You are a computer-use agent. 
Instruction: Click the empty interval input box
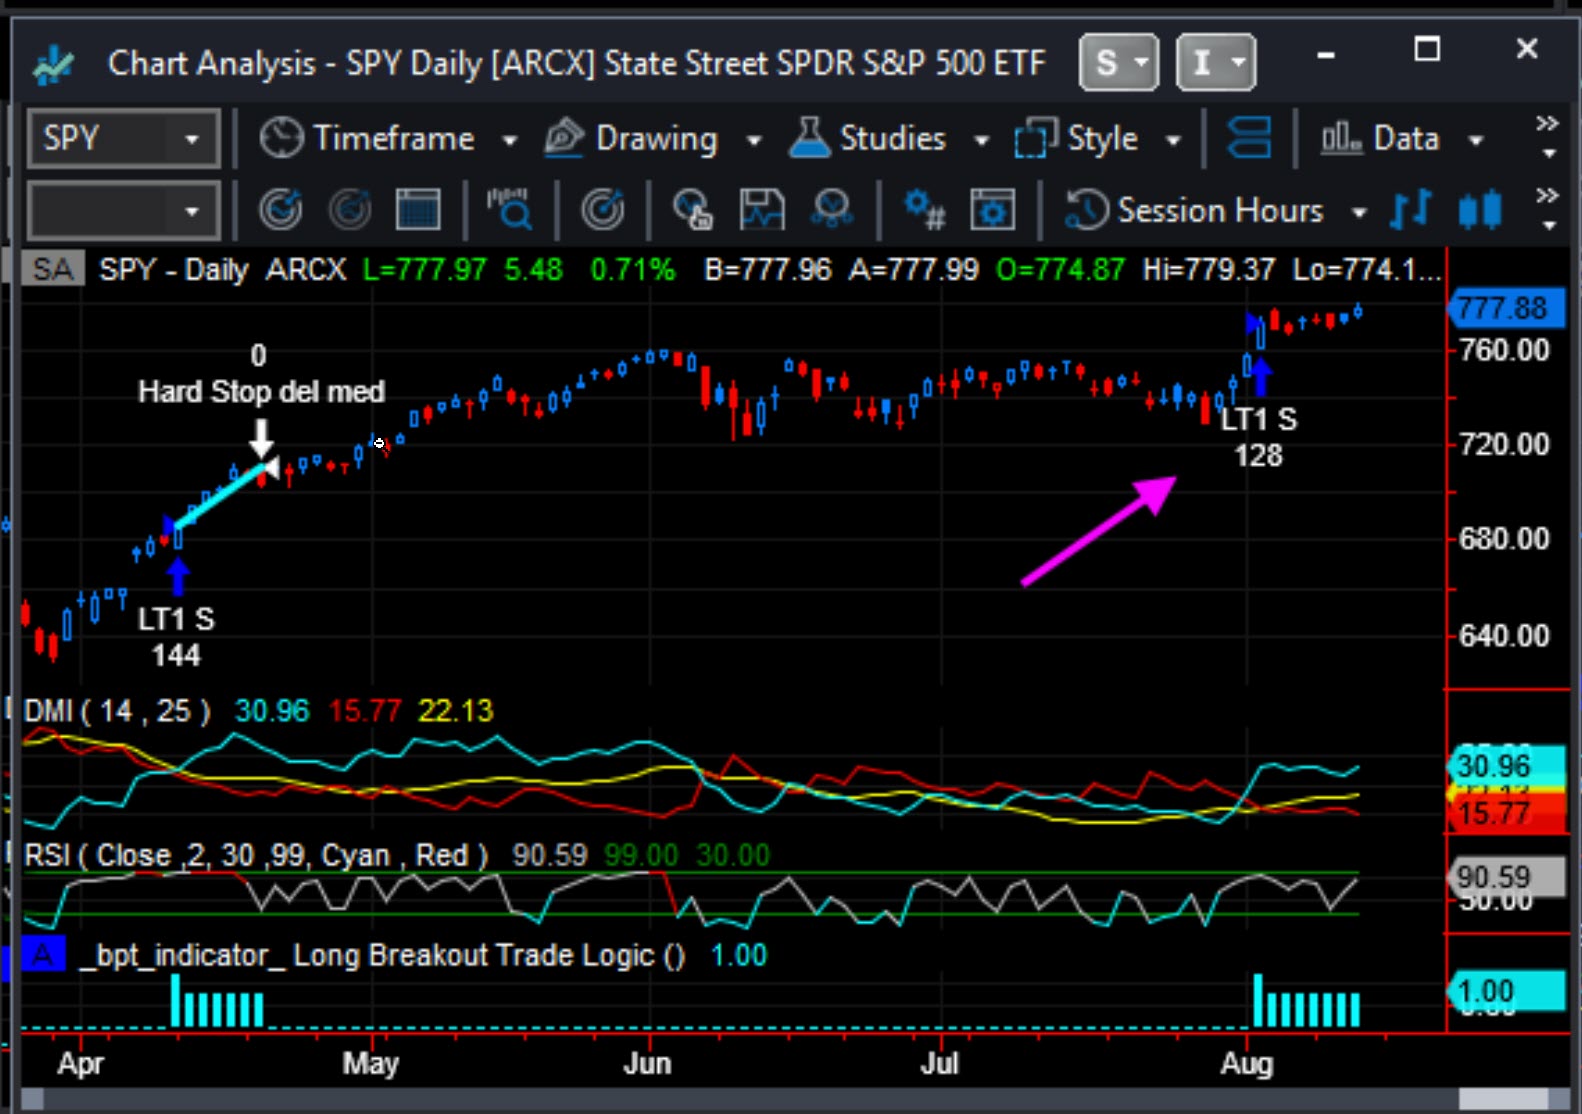click(123, 211)
